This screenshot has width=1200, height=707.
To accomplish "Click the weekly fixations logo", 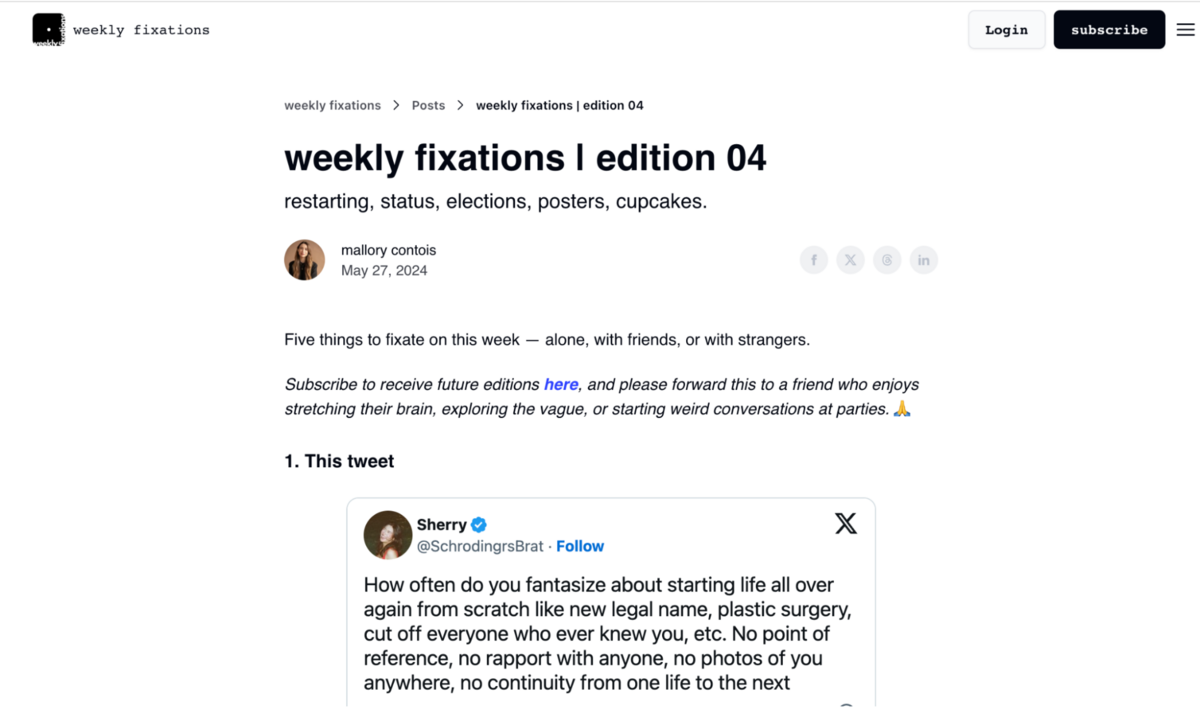I will tap(120, 29).
